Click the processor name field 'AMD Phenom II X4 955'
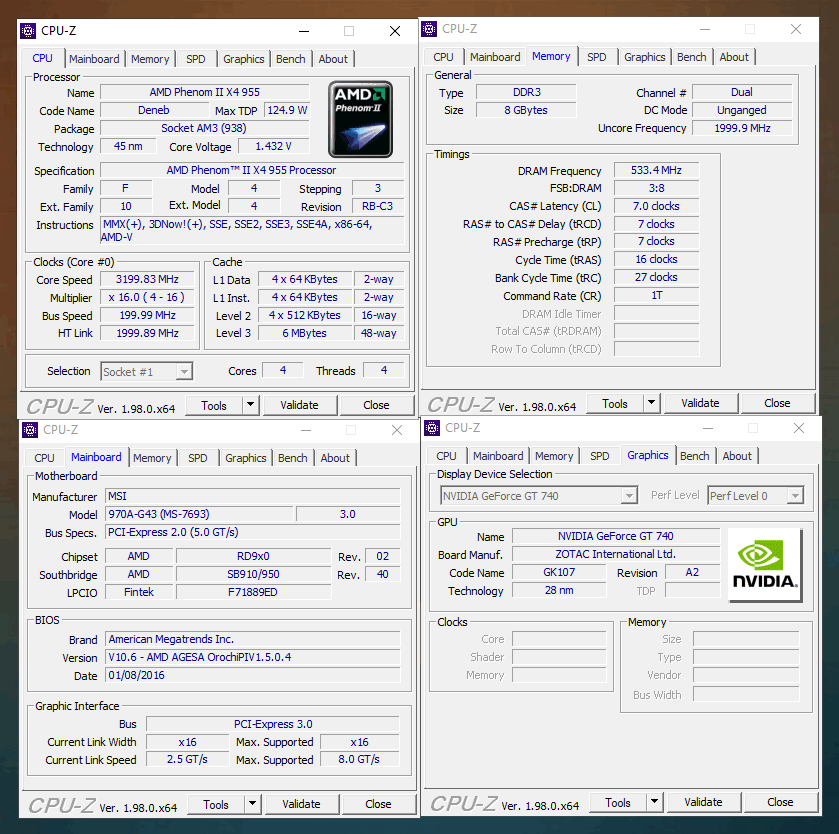 coord(205,92)
